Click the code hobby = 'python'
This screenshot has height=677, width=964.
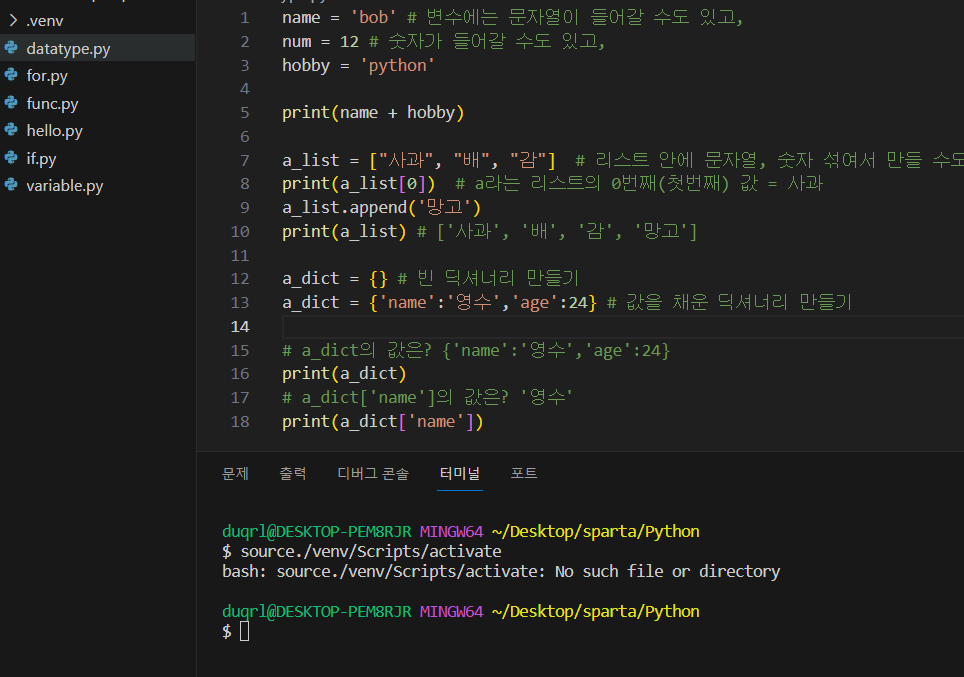(x=358, y=65)
